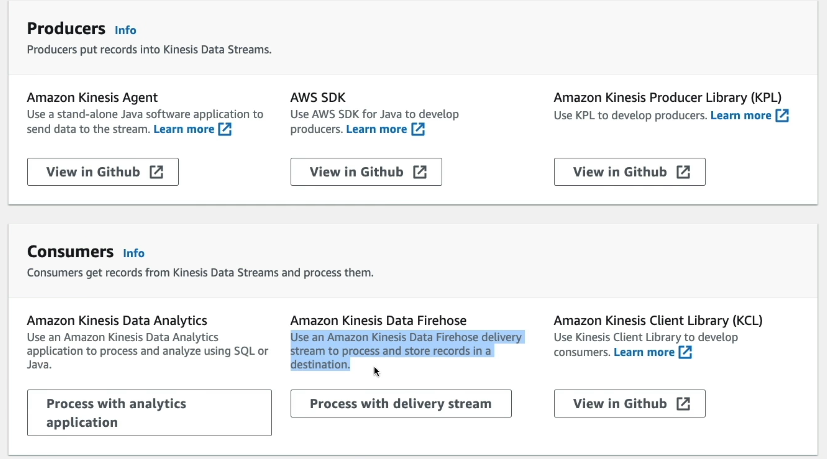
Task: View Amazon Kinesis Agent in Github
Action: point(103,172)
